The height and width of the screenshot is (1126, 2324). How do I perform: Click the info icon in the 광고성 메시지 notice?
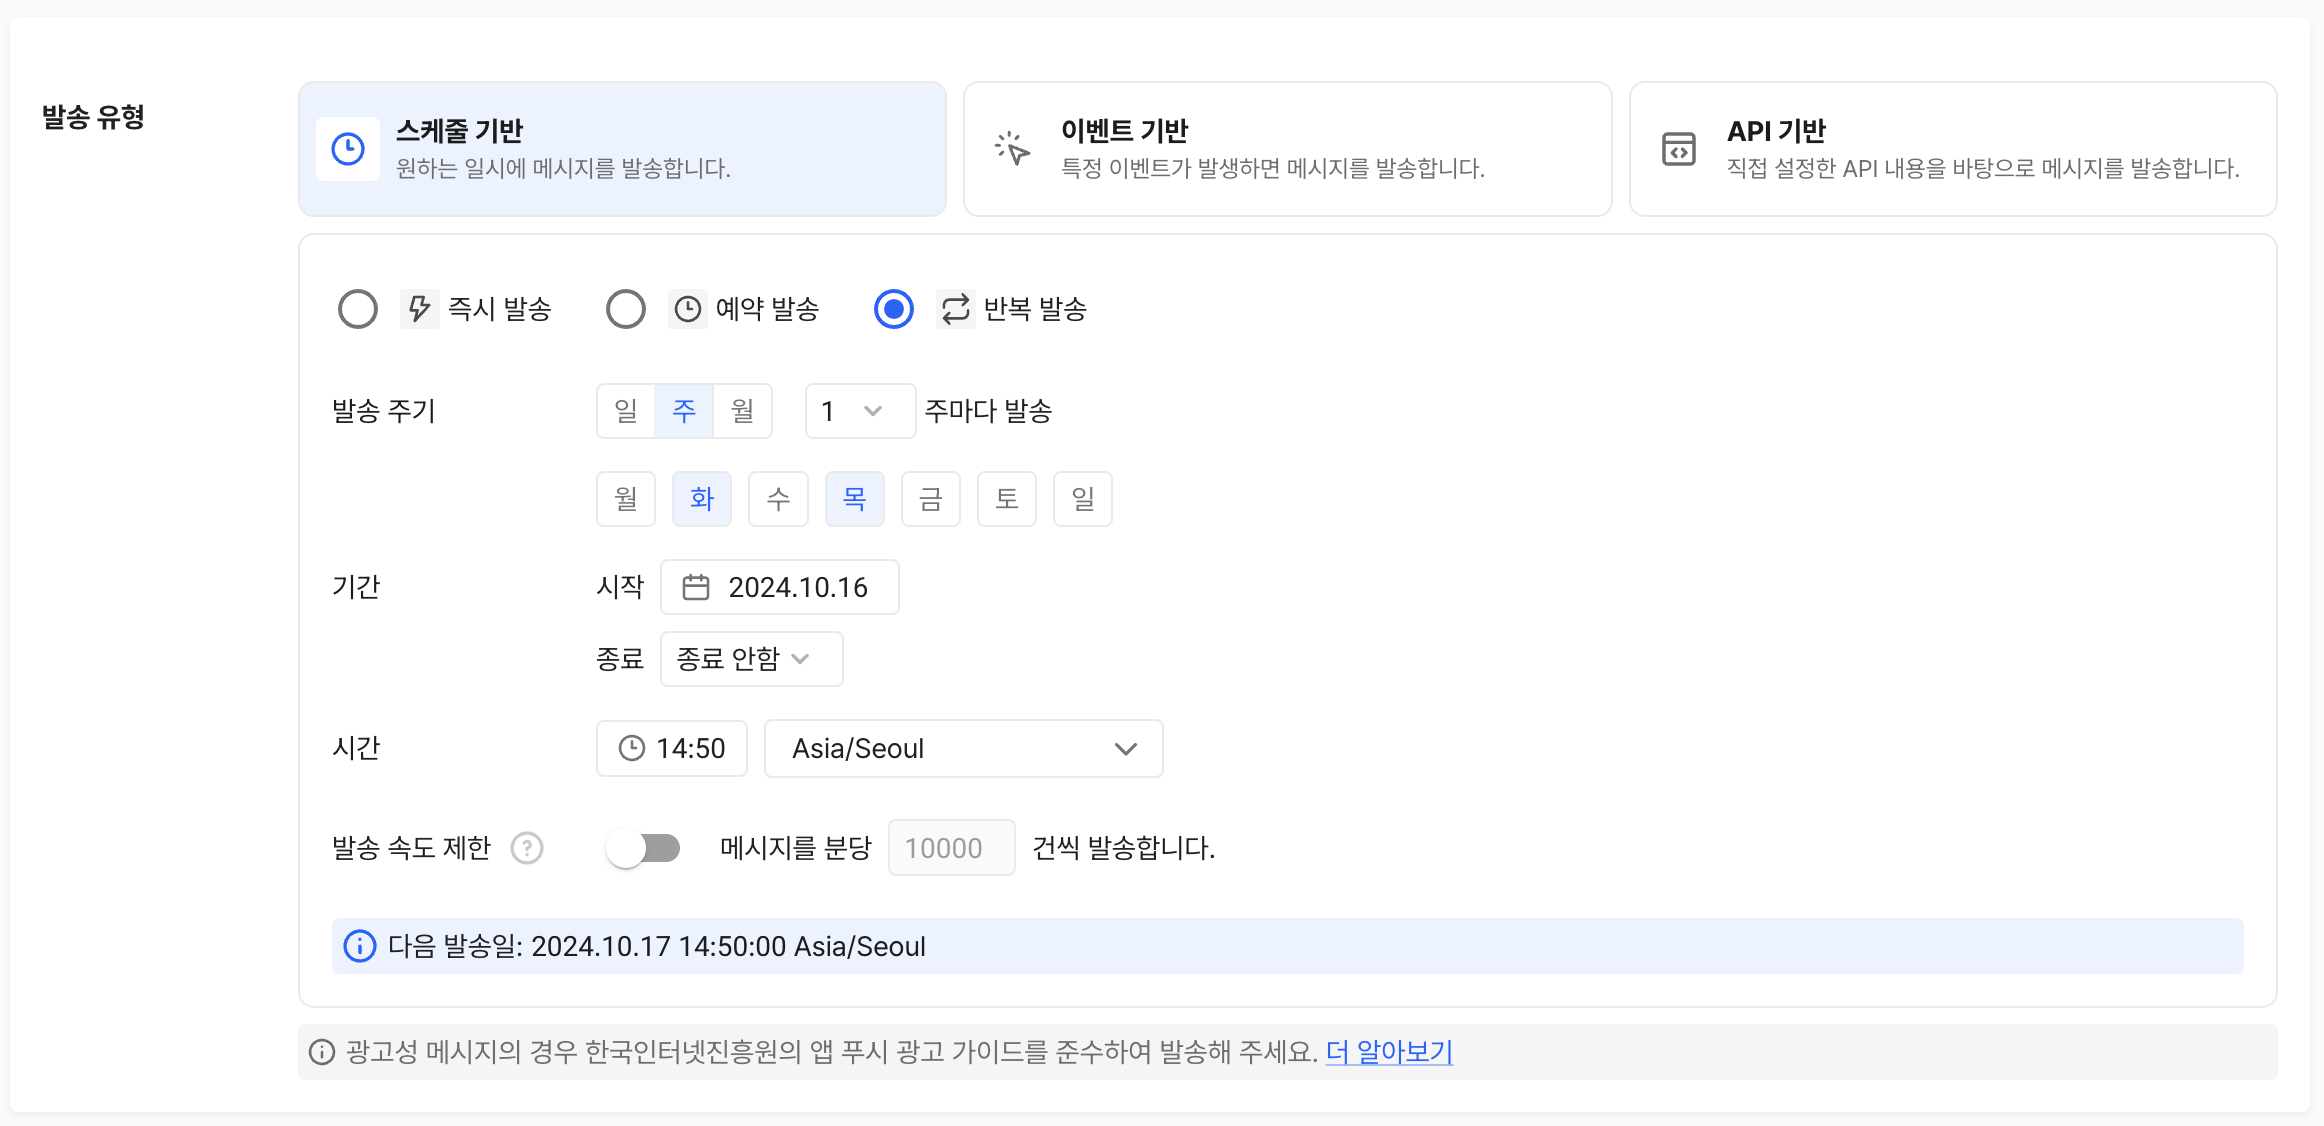click(322, 1052)
